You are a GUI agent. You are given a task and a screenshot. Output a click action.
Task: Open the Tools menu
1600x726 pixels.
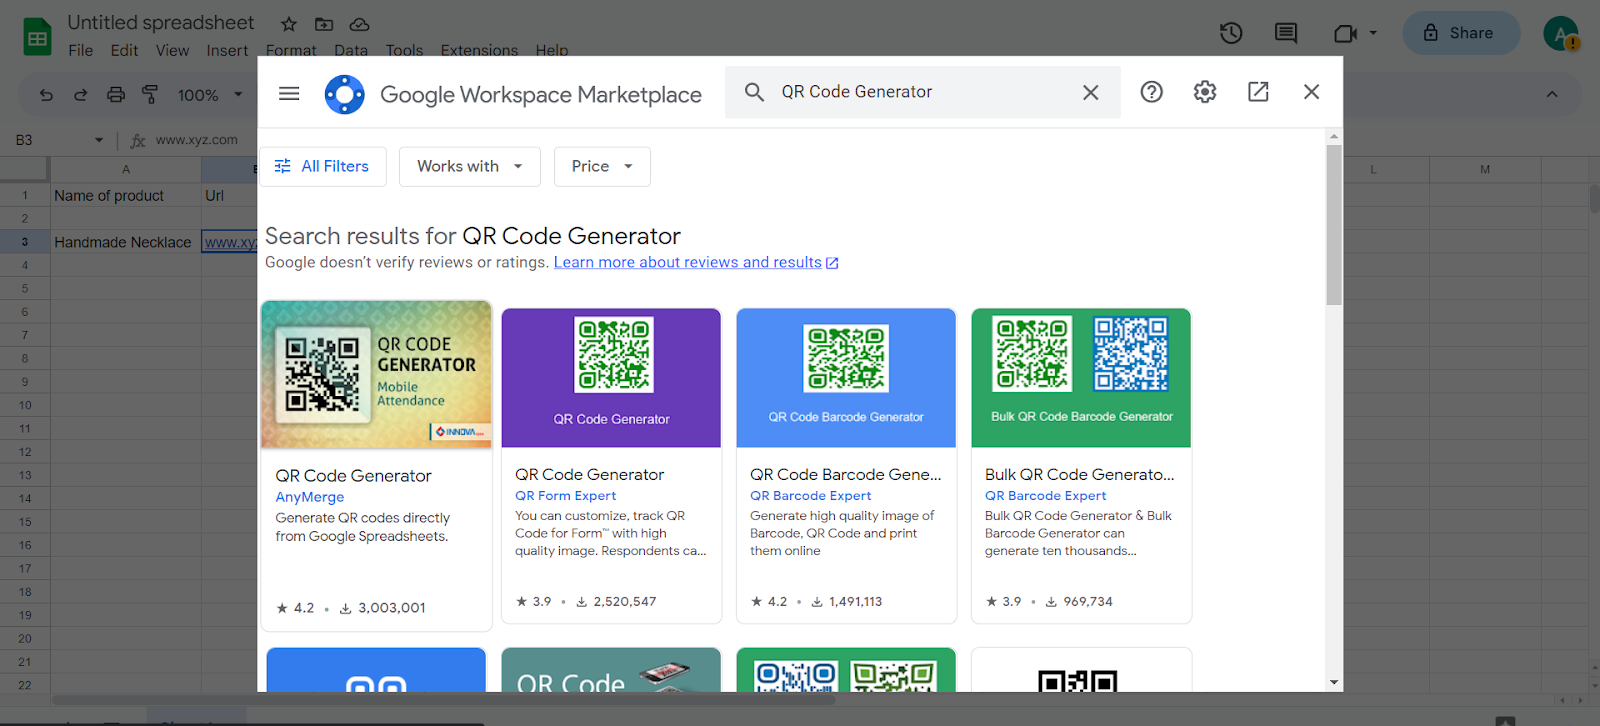[x=404, y=50]
